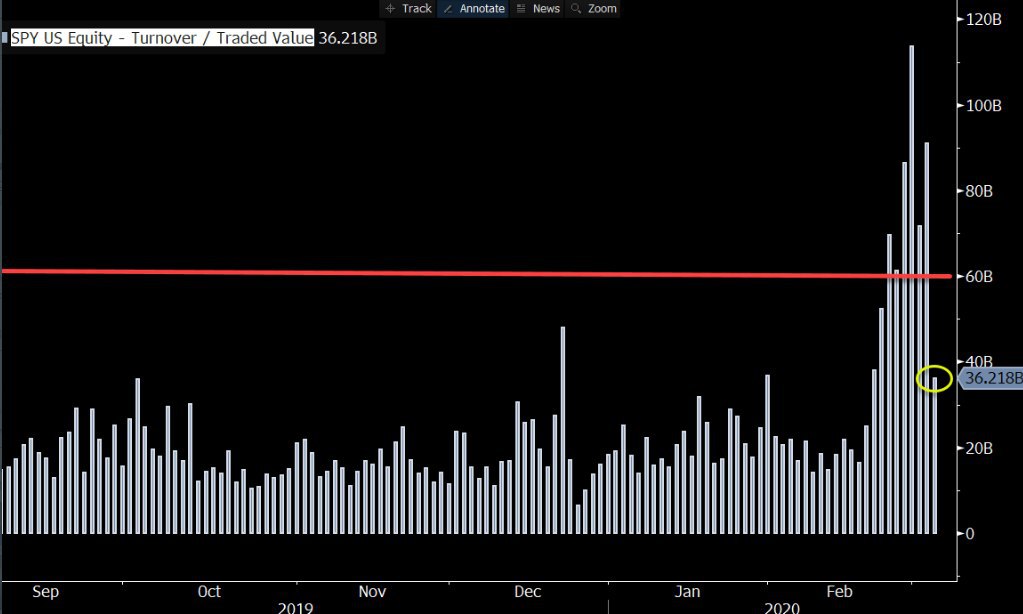Click the SPY US Equity Turnover legend label
The image size is (1023, 614).
pyautogui.click(x=162, y=38)
